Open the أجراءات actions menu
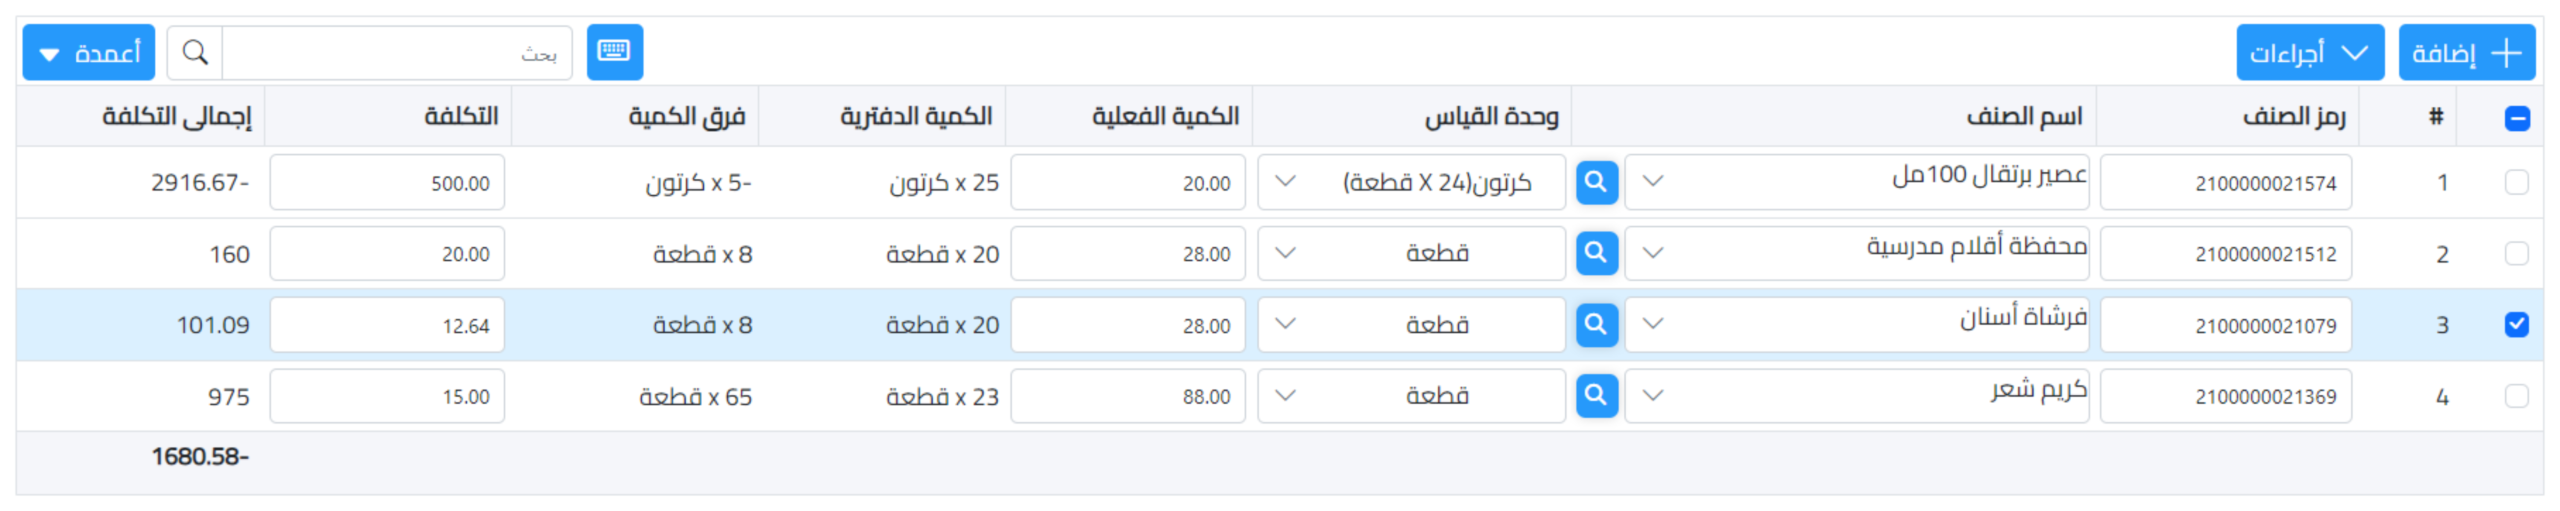This screenshot has height=511, width=2560. tap(2309, 52)
